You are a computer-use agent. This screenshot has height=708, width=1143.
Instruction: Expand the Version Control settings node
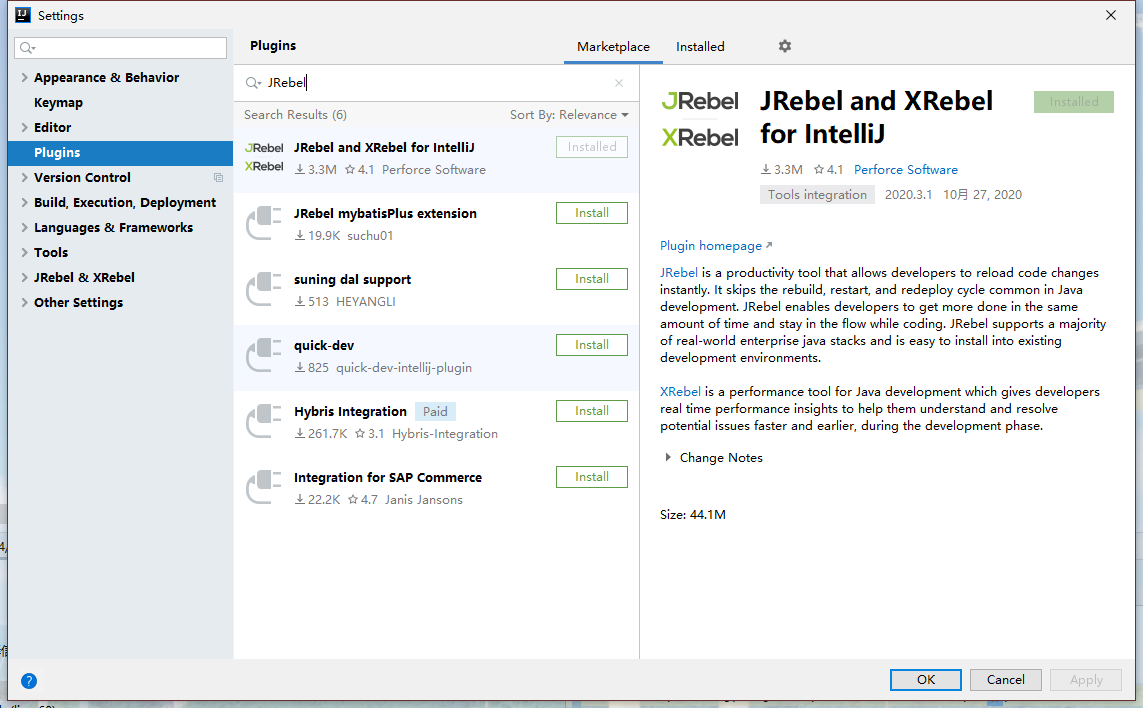[x=25, y=178]
